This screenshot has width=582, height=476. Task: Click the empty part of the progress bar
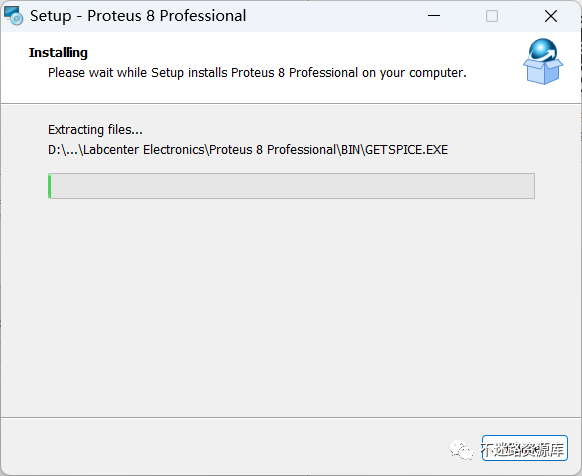pos(292,186)
